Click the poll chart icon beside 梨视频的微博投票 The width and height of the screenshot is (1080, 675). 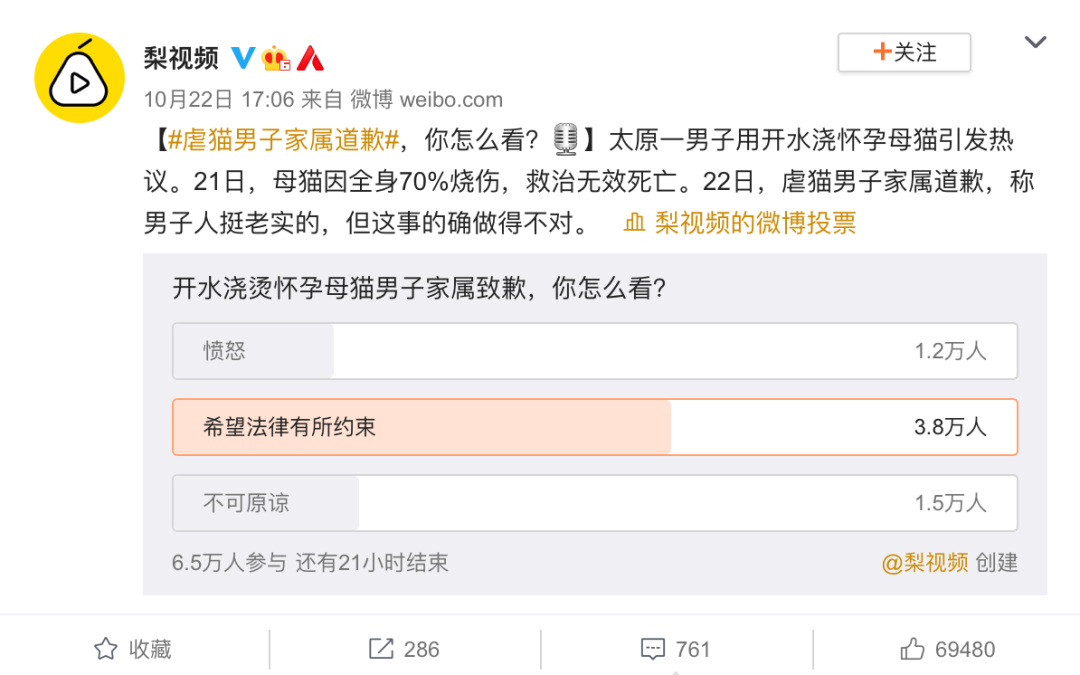tap(634, 223)
